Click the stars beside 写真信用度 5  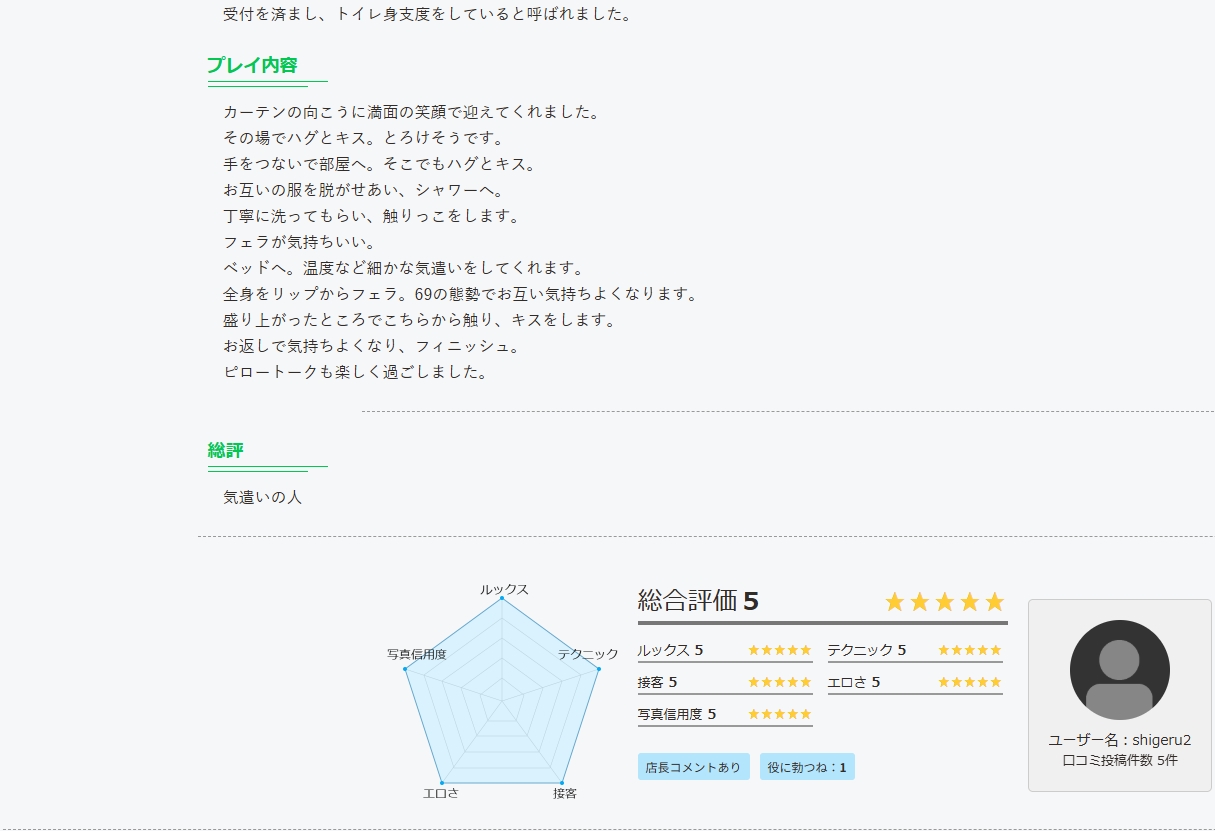[x=779, y=714]
